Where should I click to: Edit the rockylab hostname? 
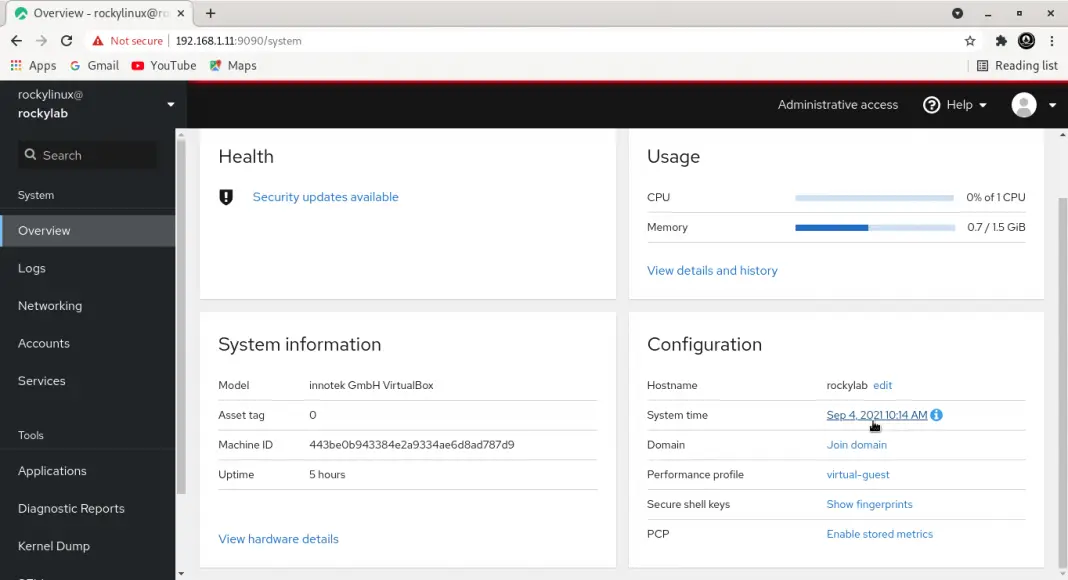click(x=883, y=385)
